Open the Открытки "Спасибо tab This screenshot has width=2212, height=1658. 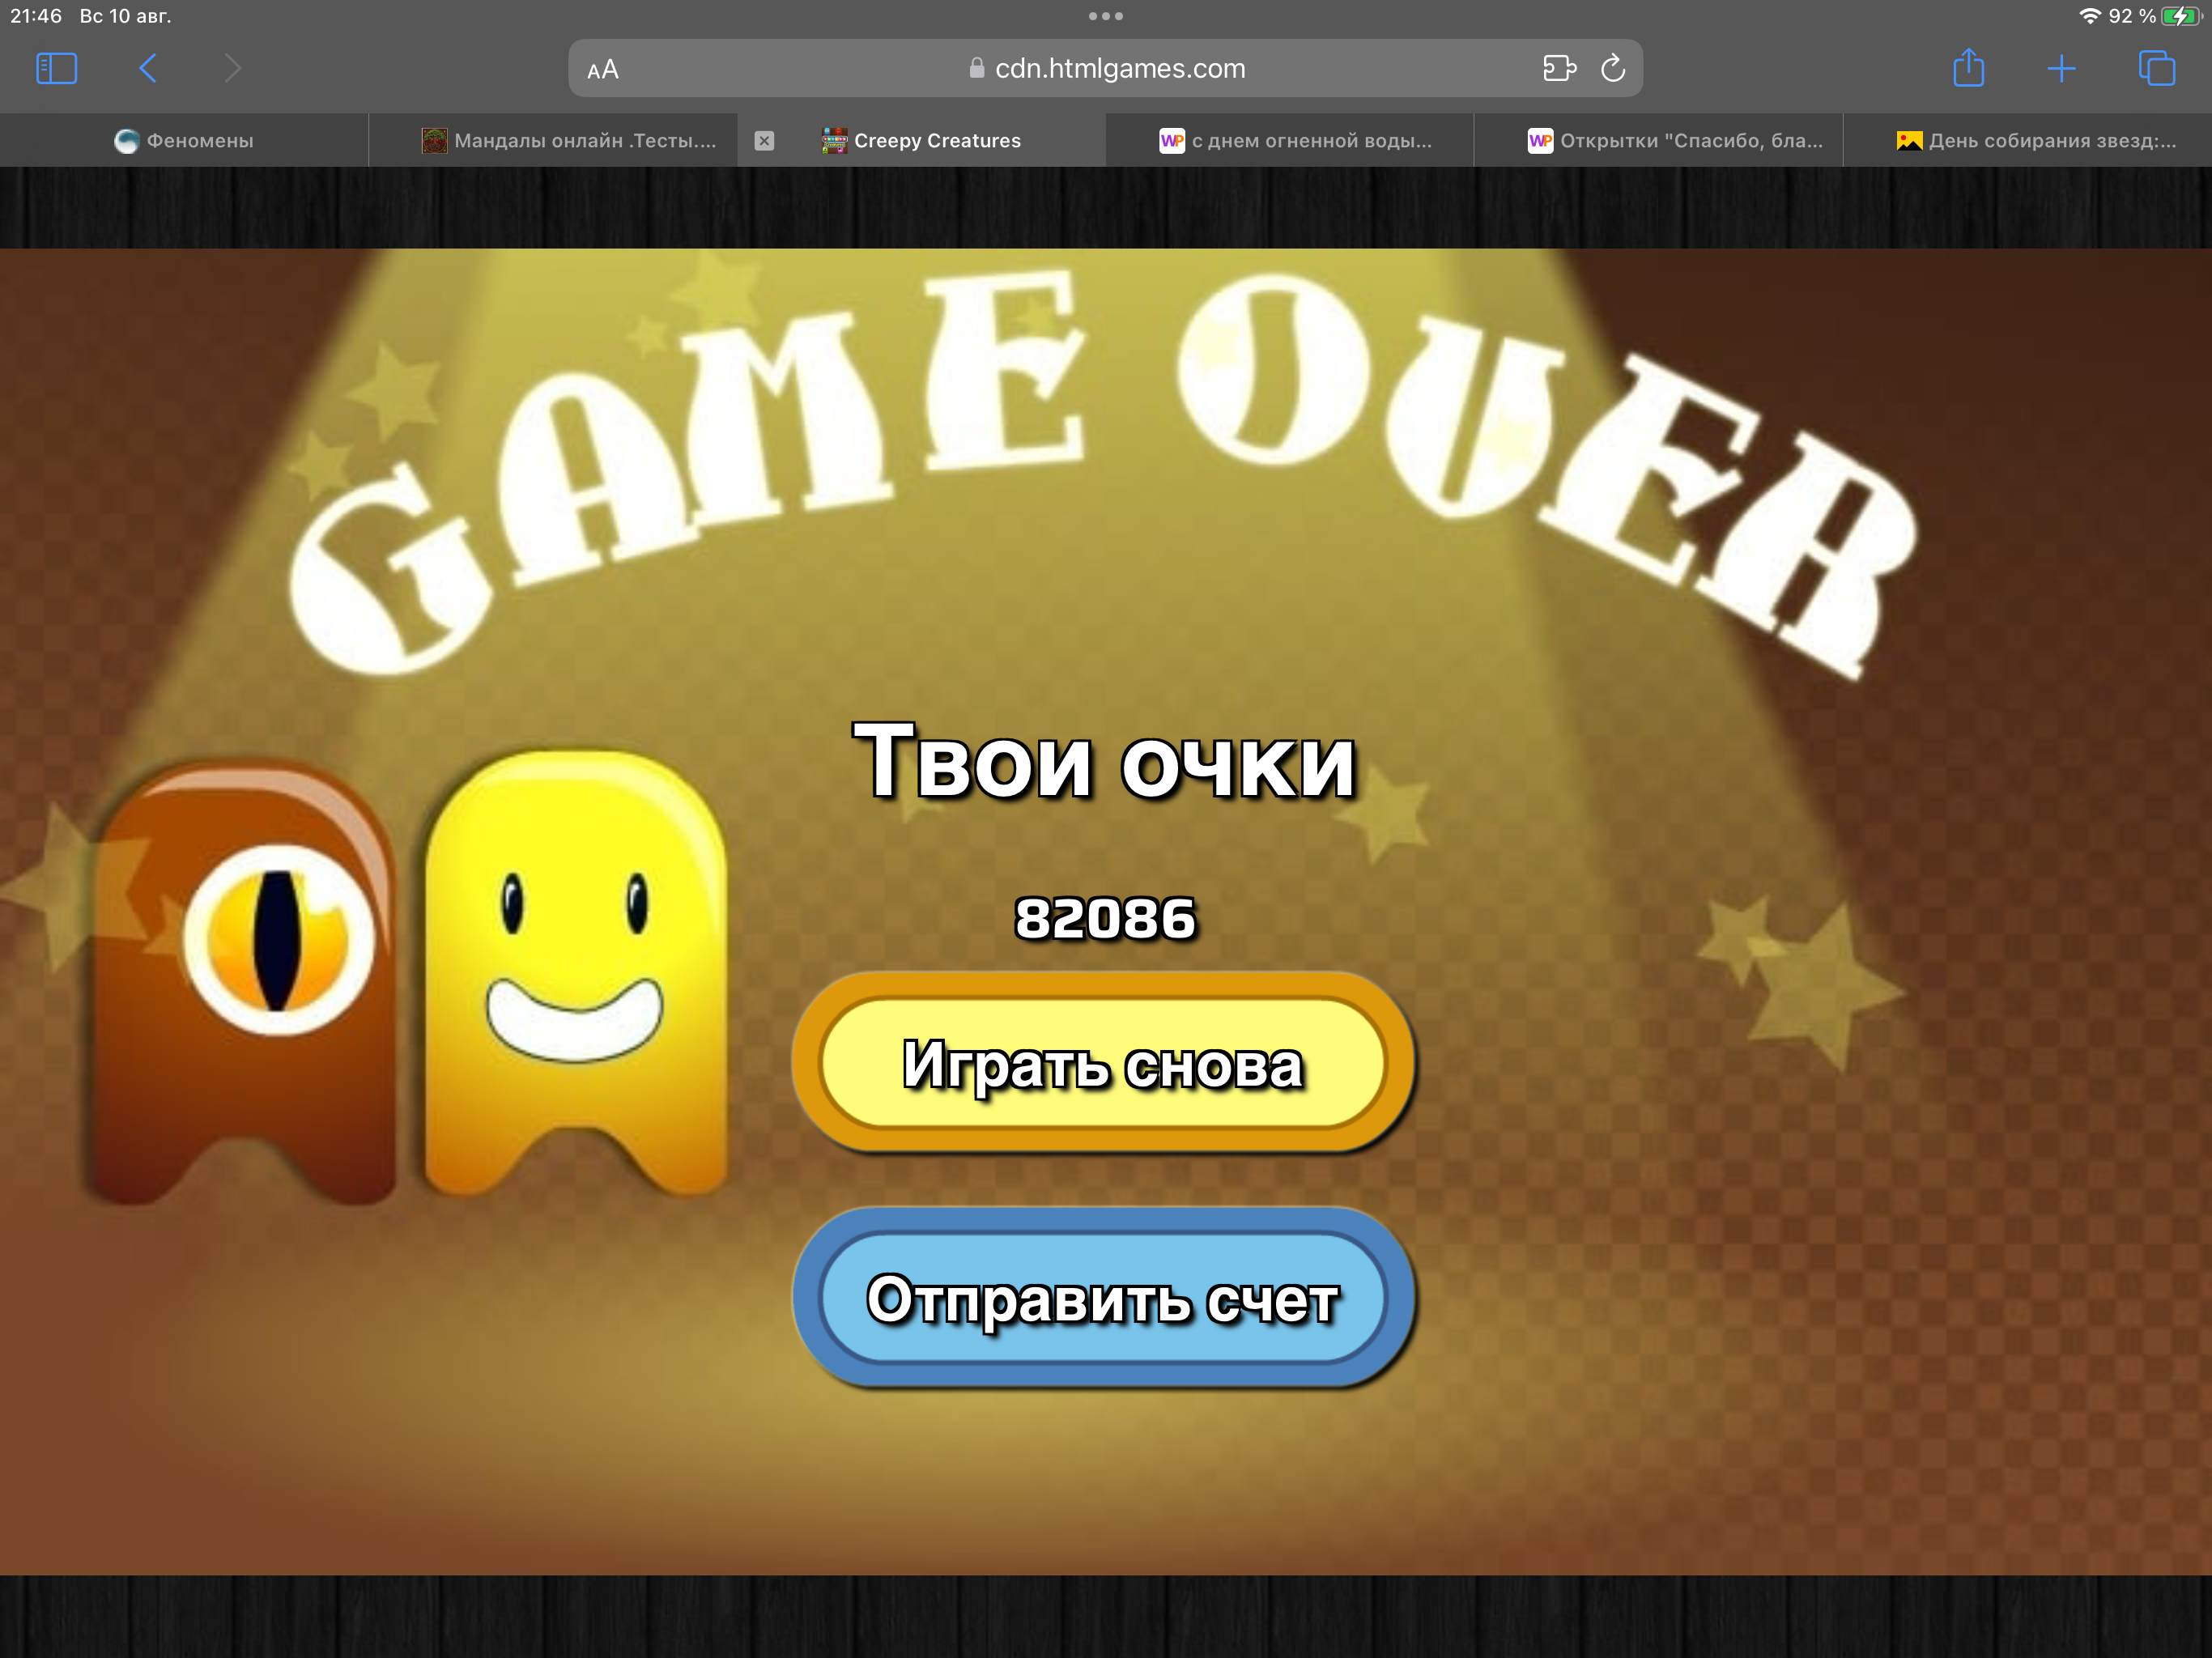1658,141
